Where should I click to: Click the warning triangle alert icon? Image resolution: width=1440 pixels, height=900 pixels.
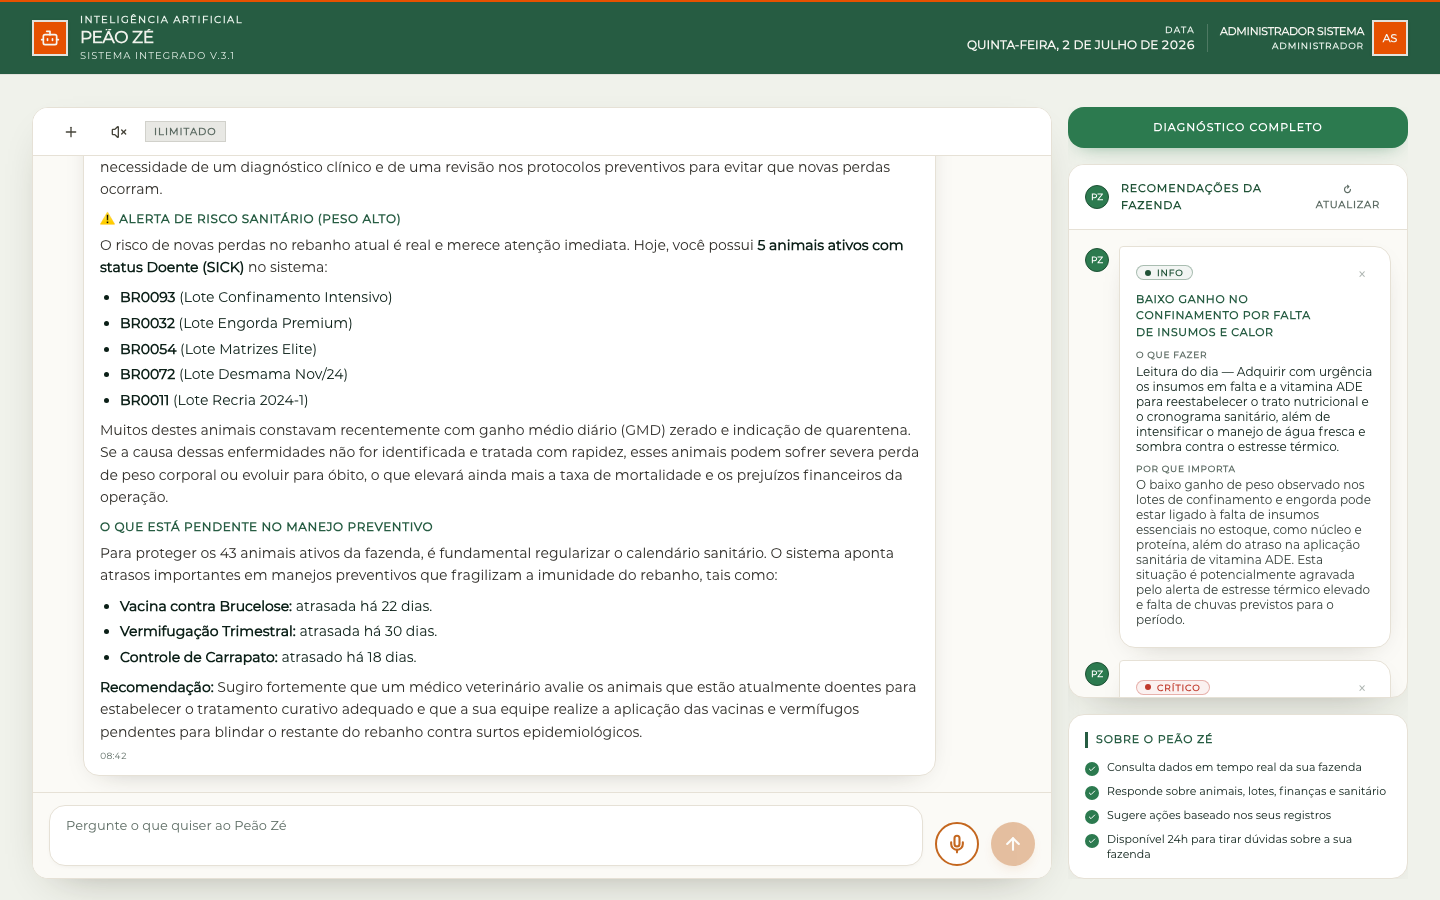pyautogui.click(x=107, y=219)
